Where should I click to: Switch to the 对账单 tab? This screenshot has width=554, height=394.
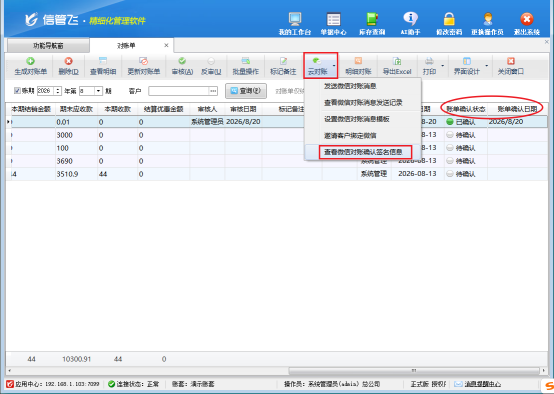click(x=126, y=46)
